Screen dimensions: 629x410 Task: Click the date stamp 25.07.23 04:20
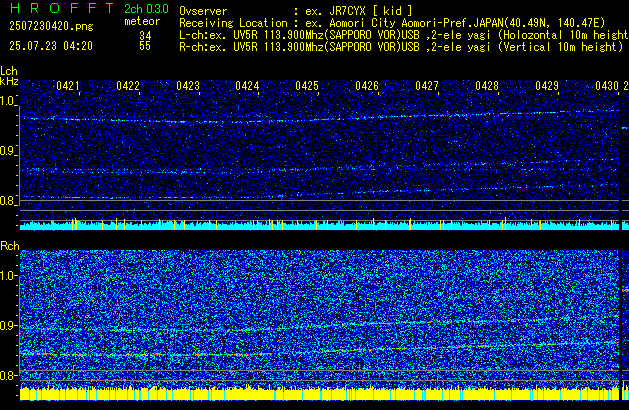(51, 46)
